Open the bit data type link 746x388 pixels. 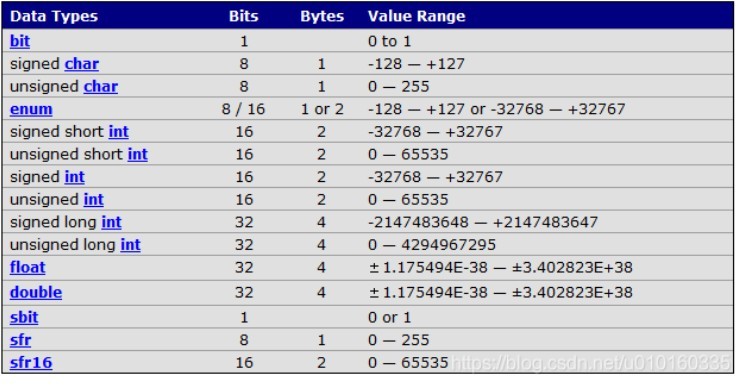pyautogui.click(x=20, y=41)
